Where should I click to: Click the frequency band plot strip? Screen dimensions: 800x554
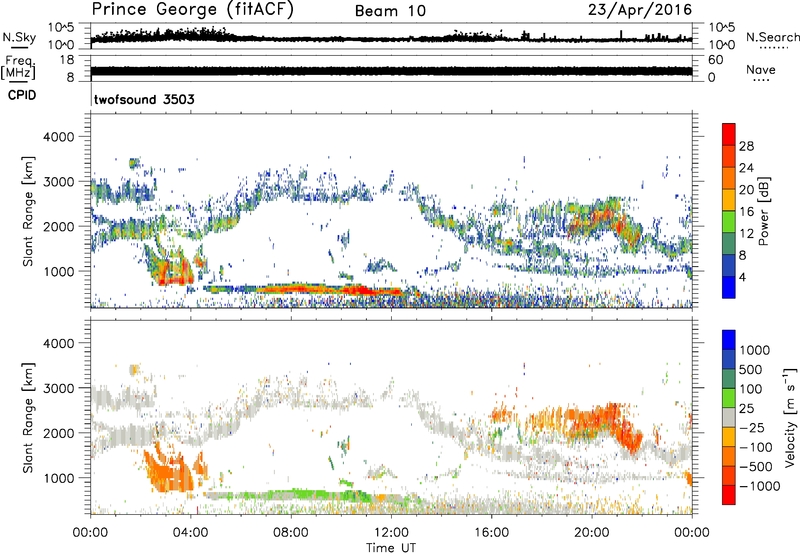pyautogui.click(x=391, y=71)
